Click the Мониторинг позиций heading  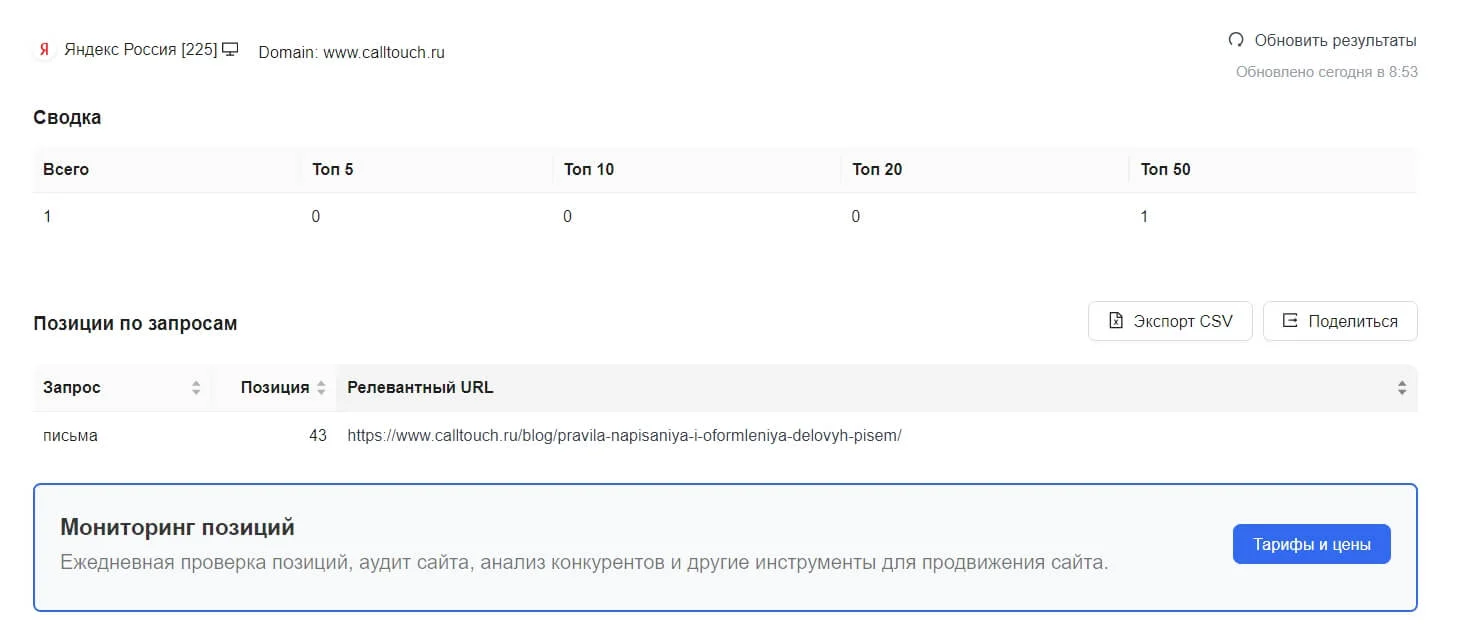click(x=178, y=527)
